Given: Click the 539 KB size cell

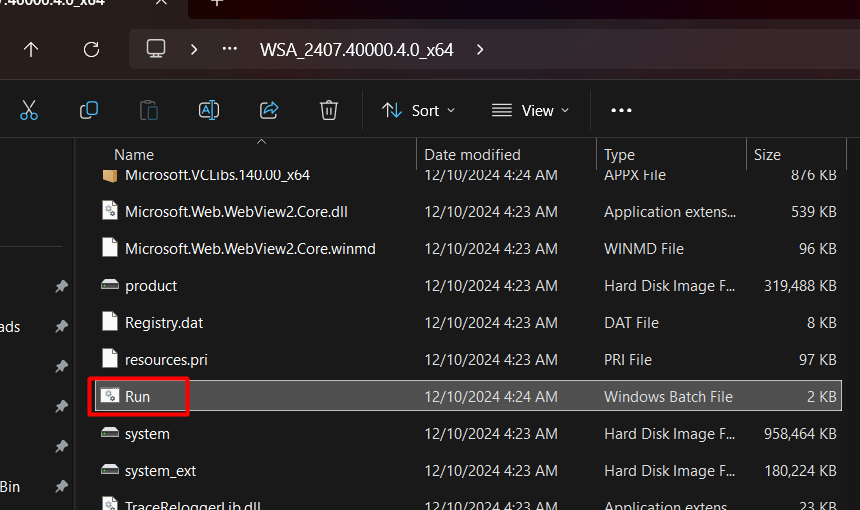Looking at the screenshot, I should [813, 212].
